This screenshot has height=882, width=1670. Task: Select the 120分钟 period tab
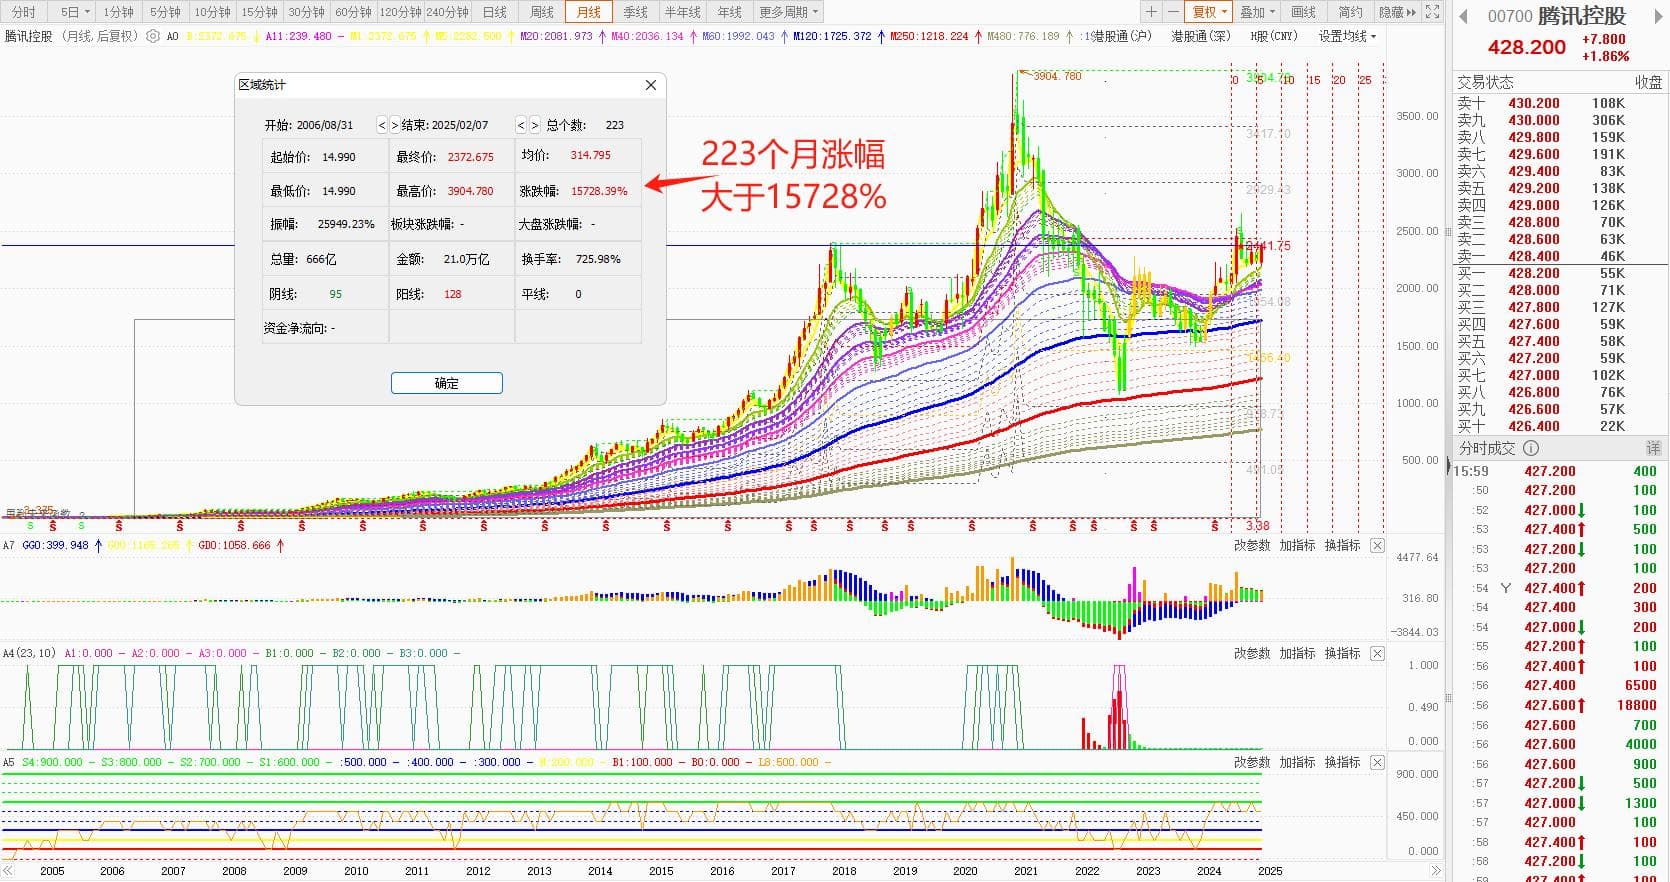(400, 12)
